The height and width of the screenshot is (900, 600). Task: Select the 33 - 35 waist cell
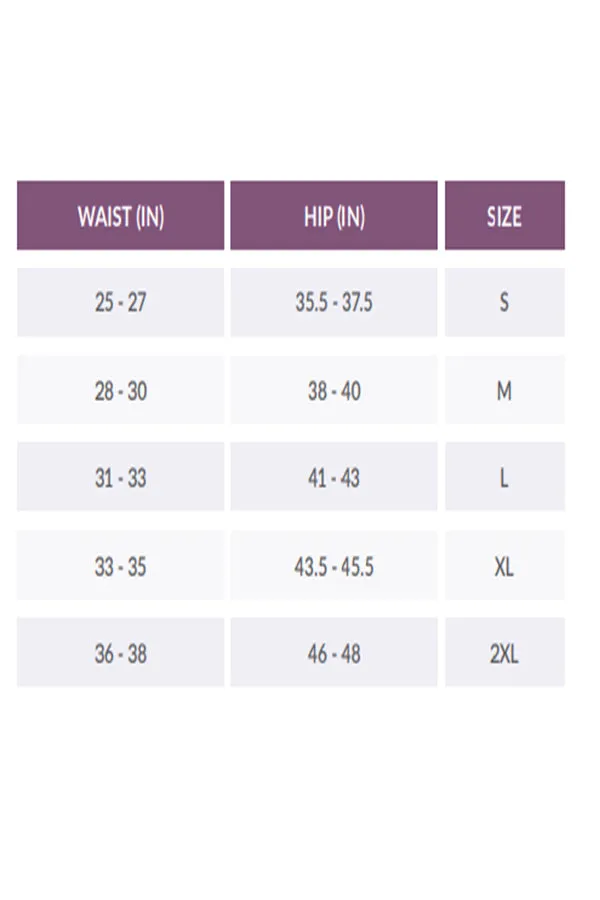point(121,565)
